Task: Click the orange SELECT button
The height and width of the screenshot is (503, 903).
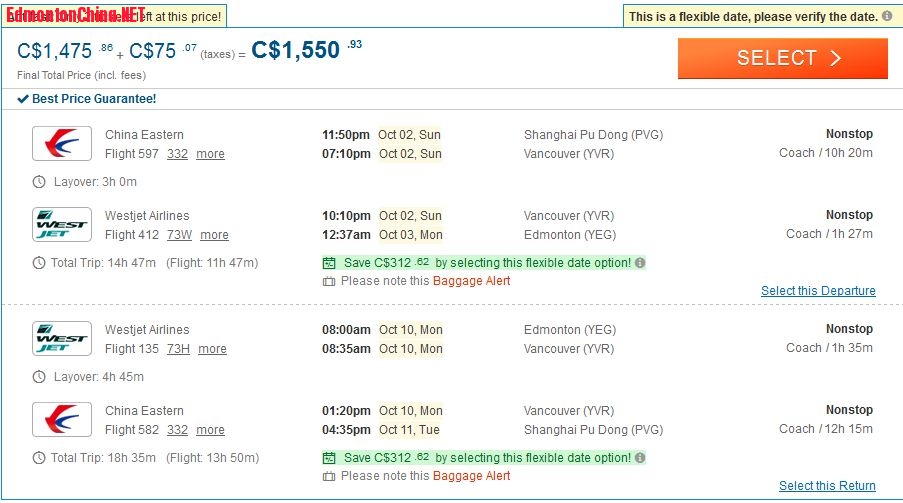Action: (x=783, y=58)
